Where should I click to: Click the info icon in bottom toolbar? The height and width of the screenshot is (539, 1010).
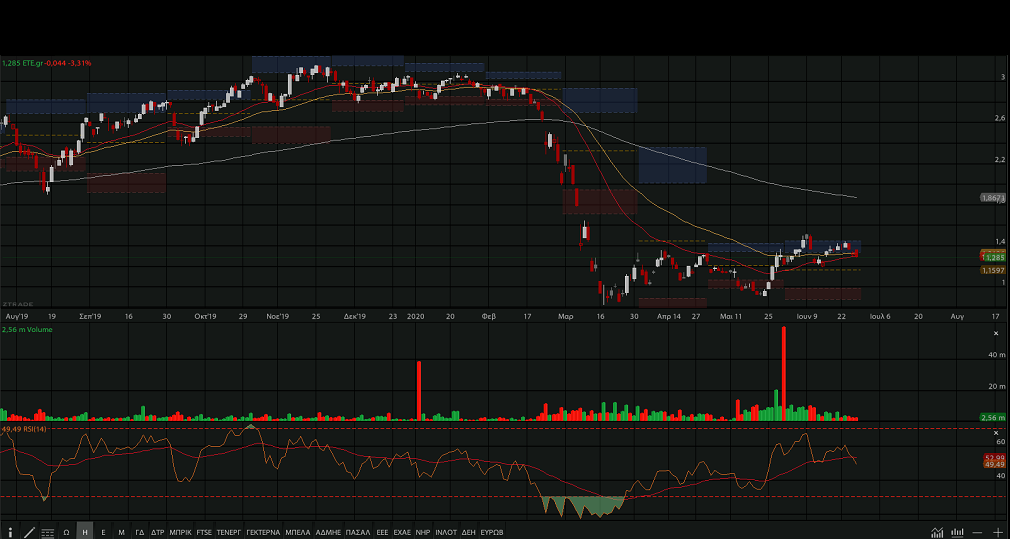tap(11, 532)
